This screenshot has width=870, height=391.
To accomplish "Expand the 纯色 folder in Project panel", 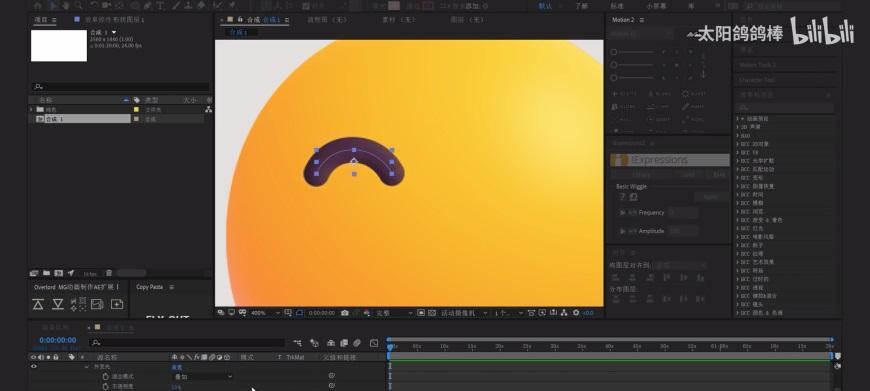I will point(31,110).
